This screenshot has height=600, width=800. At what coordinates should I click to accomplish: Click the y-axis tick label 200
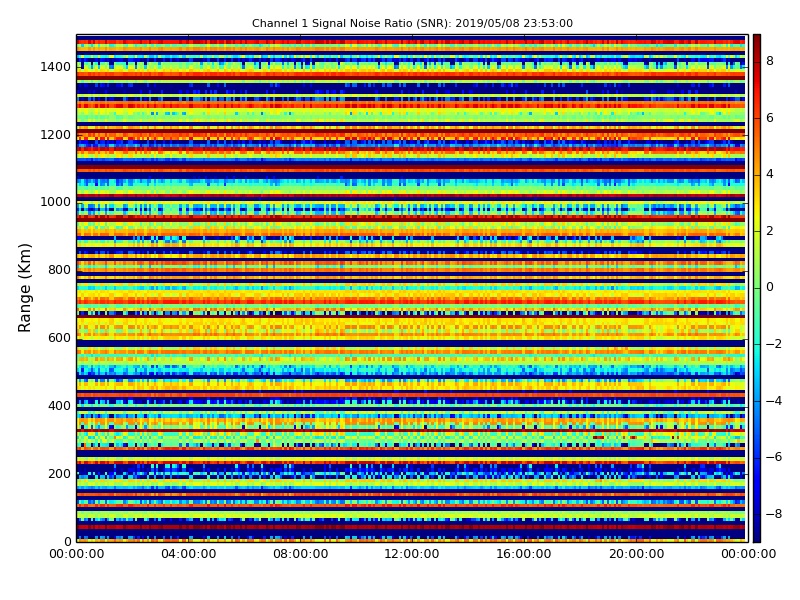[x=60, y=473]
